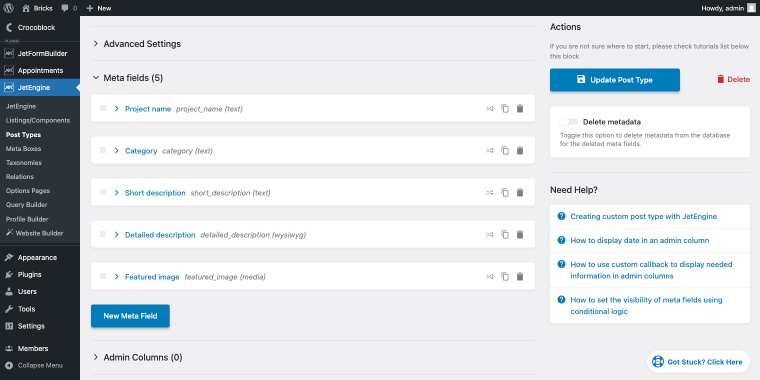Duplicate the Featured image meta field

pos(505,277)
